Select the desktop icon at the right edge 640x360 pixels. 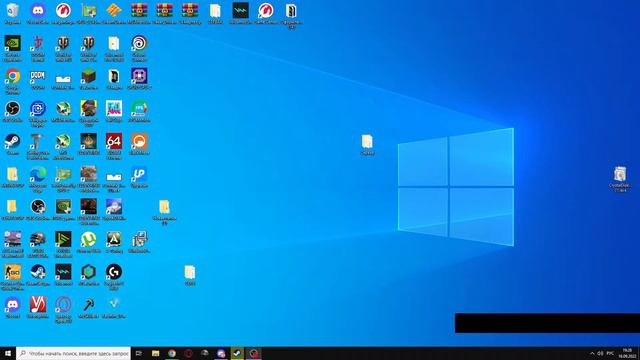point(620,174)
